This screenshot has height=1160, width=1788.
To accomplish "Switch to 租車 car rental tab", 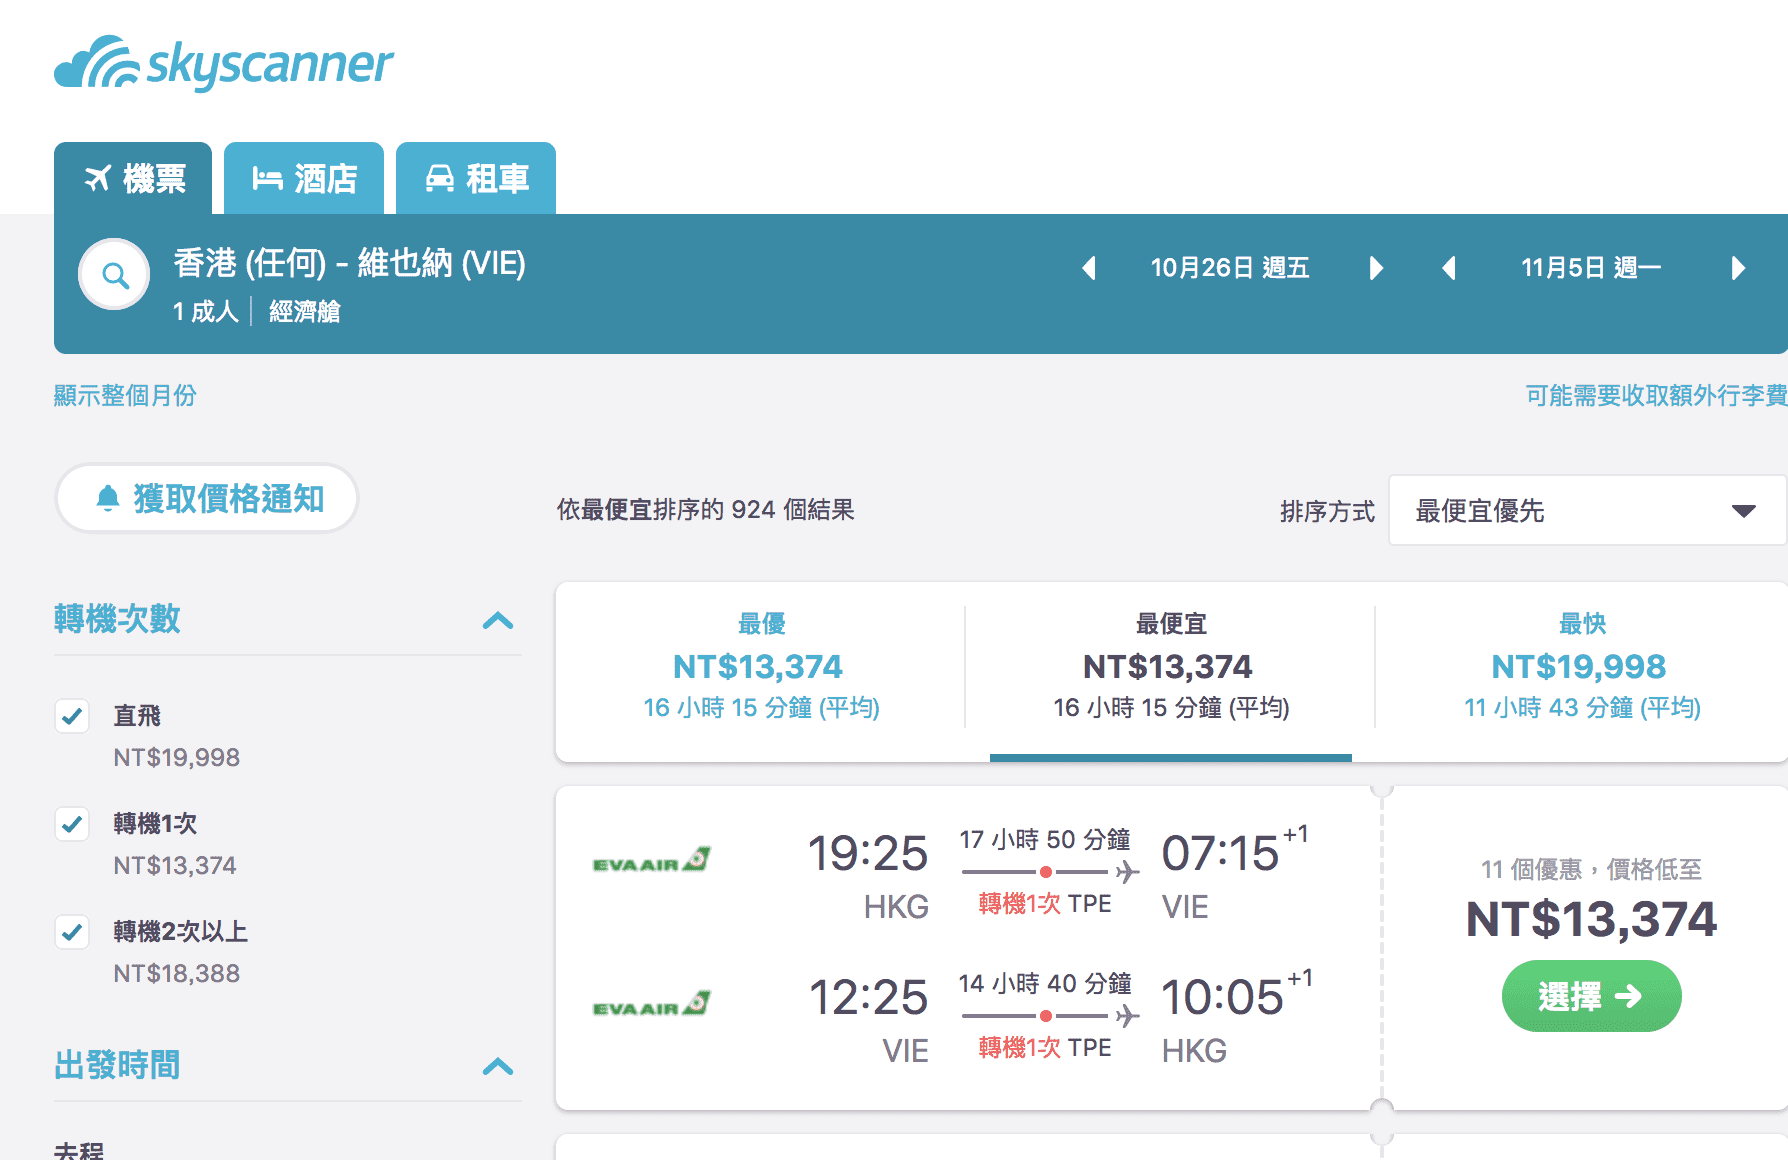I will coord(476,178).
